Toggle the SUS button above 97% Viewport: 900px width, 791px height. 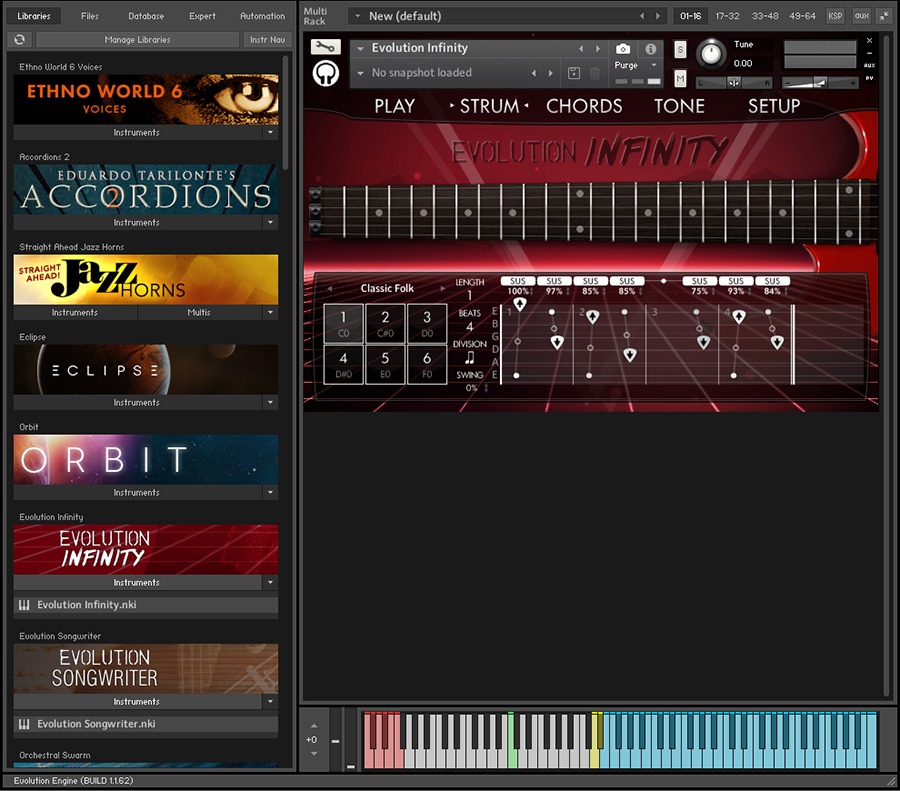coord(554,281)
